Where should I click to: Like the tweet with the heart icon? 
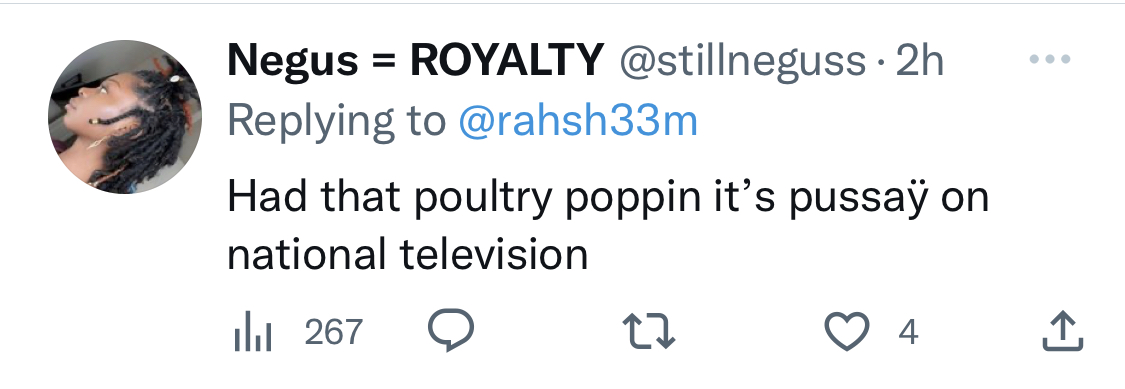coord(847,332)
